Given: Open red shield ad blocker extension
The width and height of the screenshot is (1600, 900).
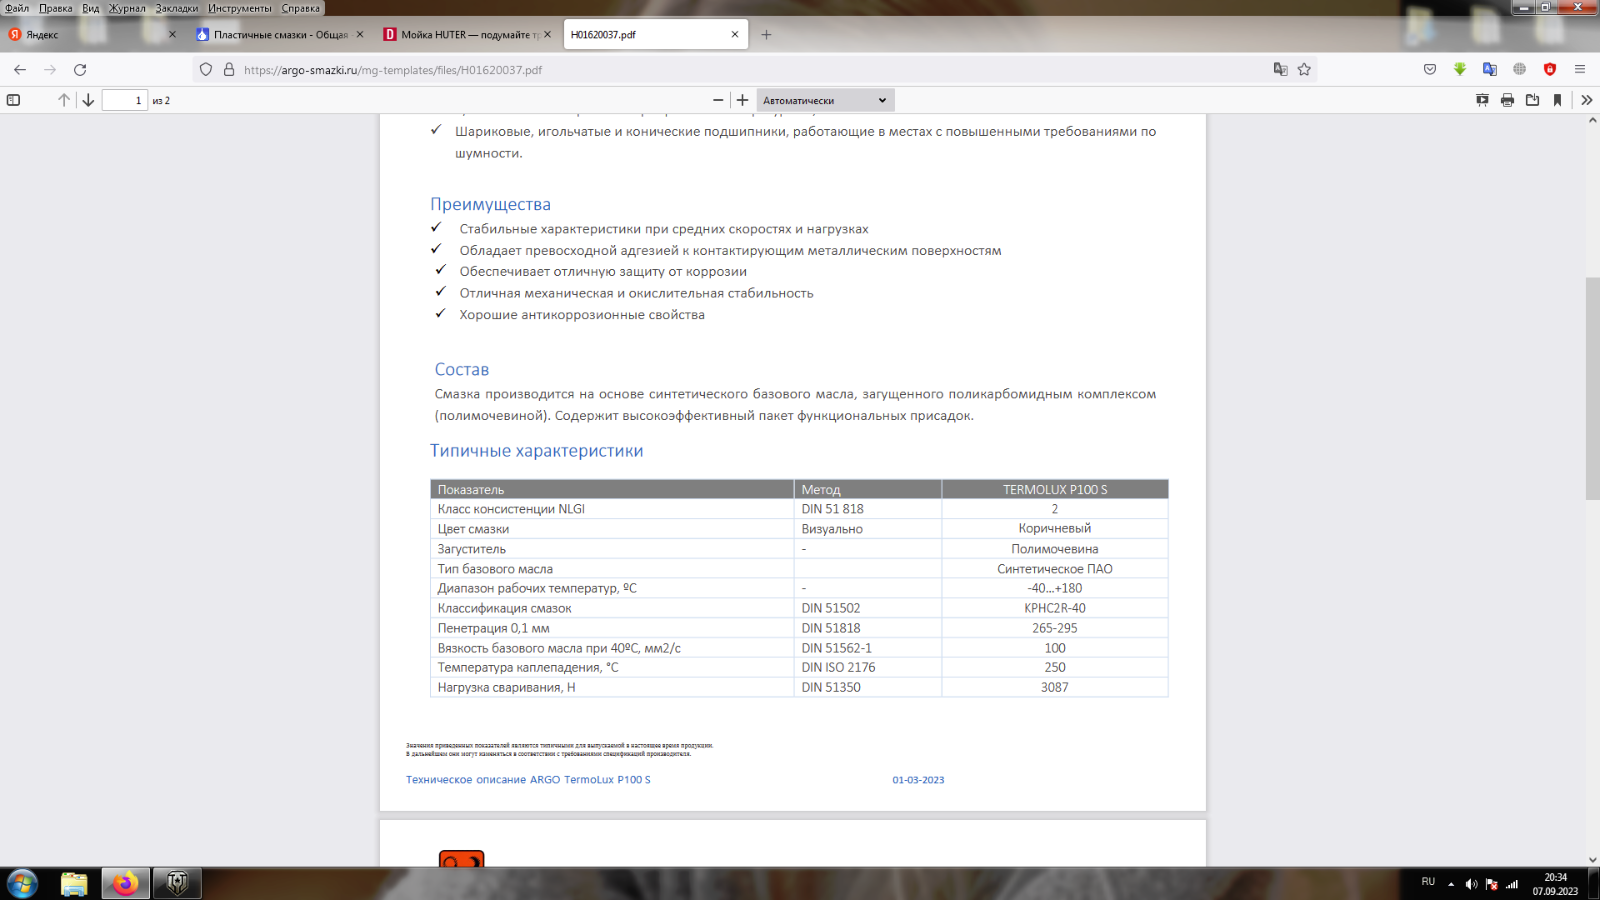Looking at the screenshot, I should tap(1550, 70).
